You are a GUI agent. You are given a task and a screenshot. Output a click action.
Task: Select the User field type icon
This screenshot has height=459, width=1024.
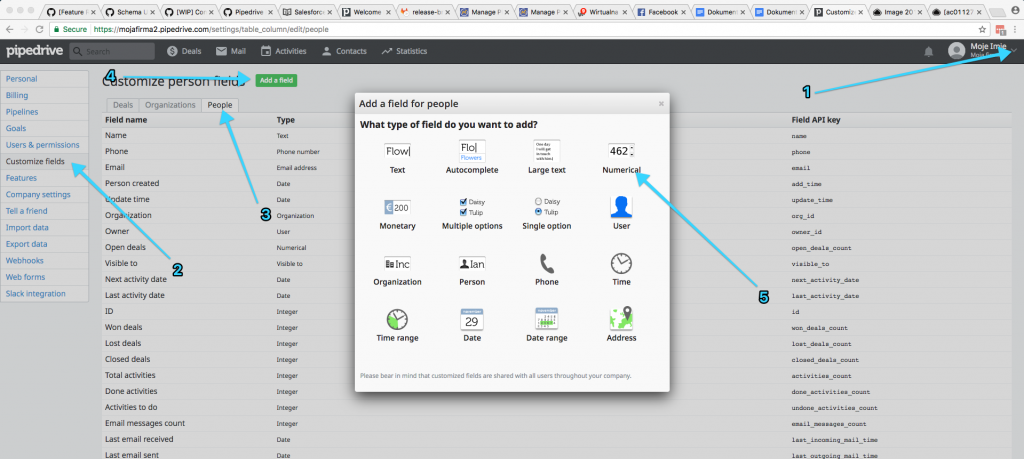[x=621, y=207]
